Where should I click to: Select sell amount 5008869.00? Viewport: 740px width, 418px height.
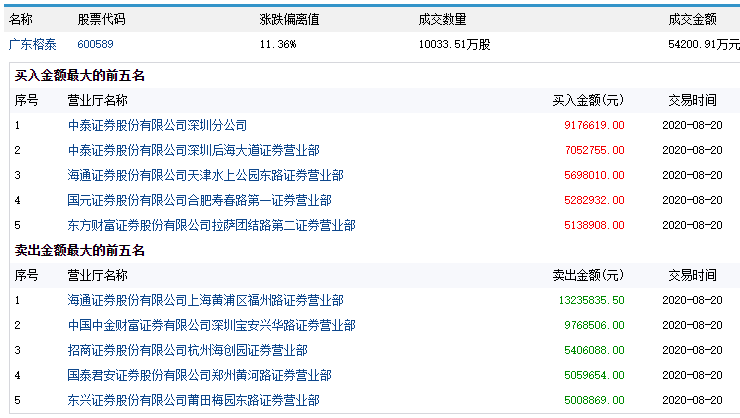click(x=594, y=400)
